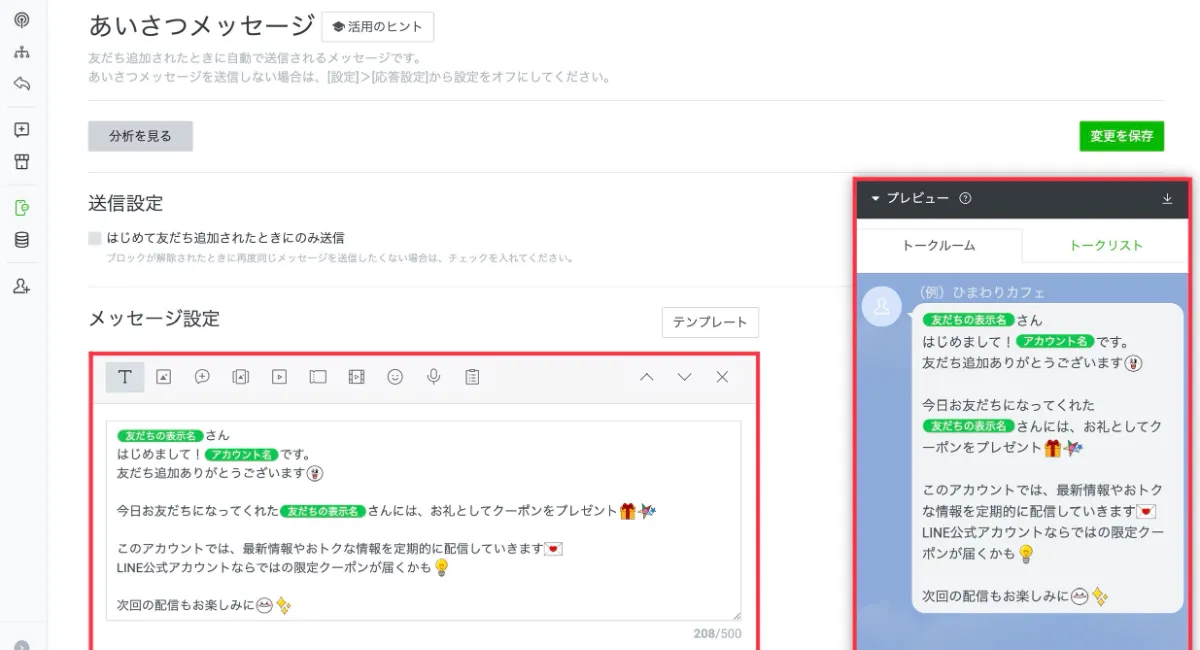
Task: Switch to the トークリスト preview tab
Action: tap(1105, 245)
